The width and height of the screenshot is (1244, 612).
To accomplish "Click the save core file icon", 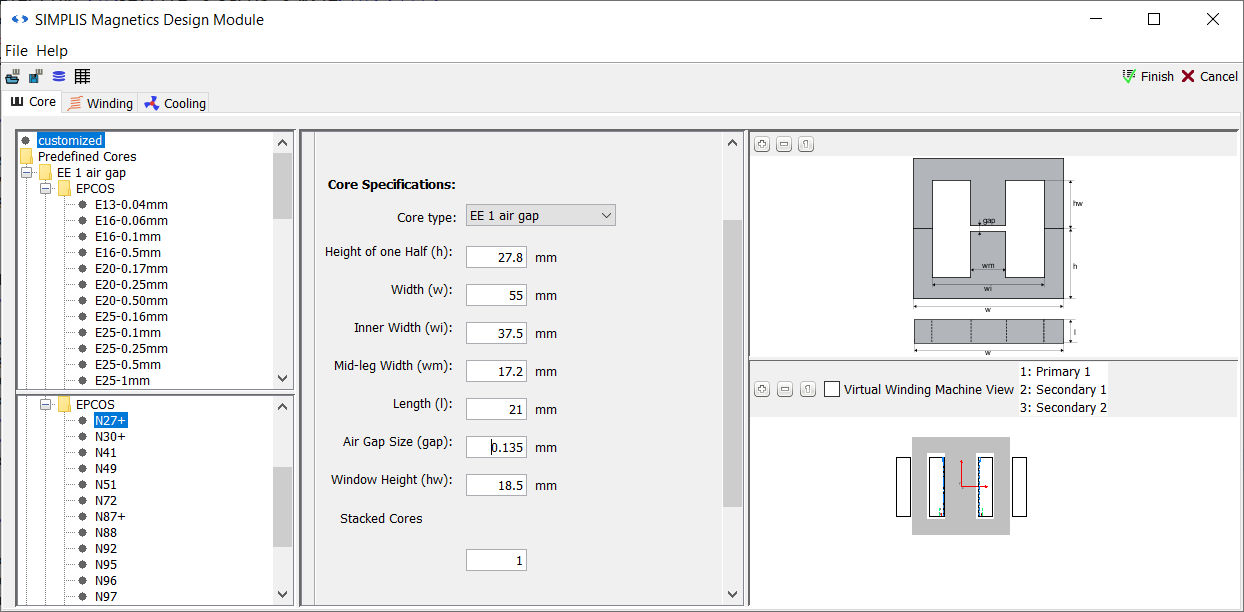I will click(35, 77).
